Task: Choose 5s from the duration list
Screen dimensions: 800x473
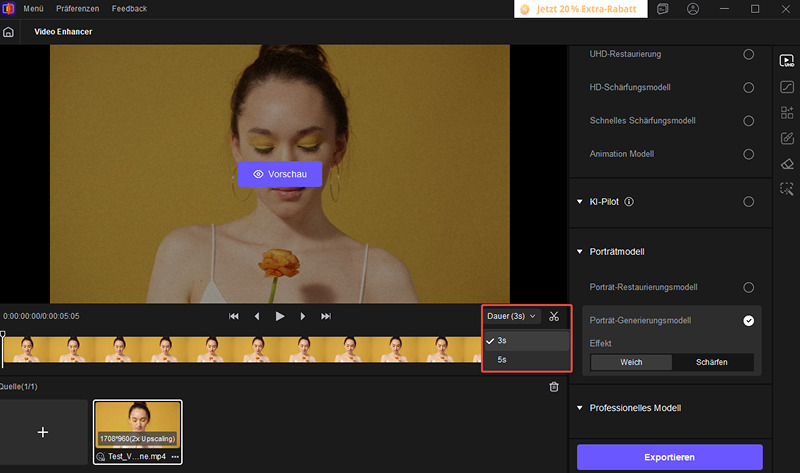Action: pos(502,359)
